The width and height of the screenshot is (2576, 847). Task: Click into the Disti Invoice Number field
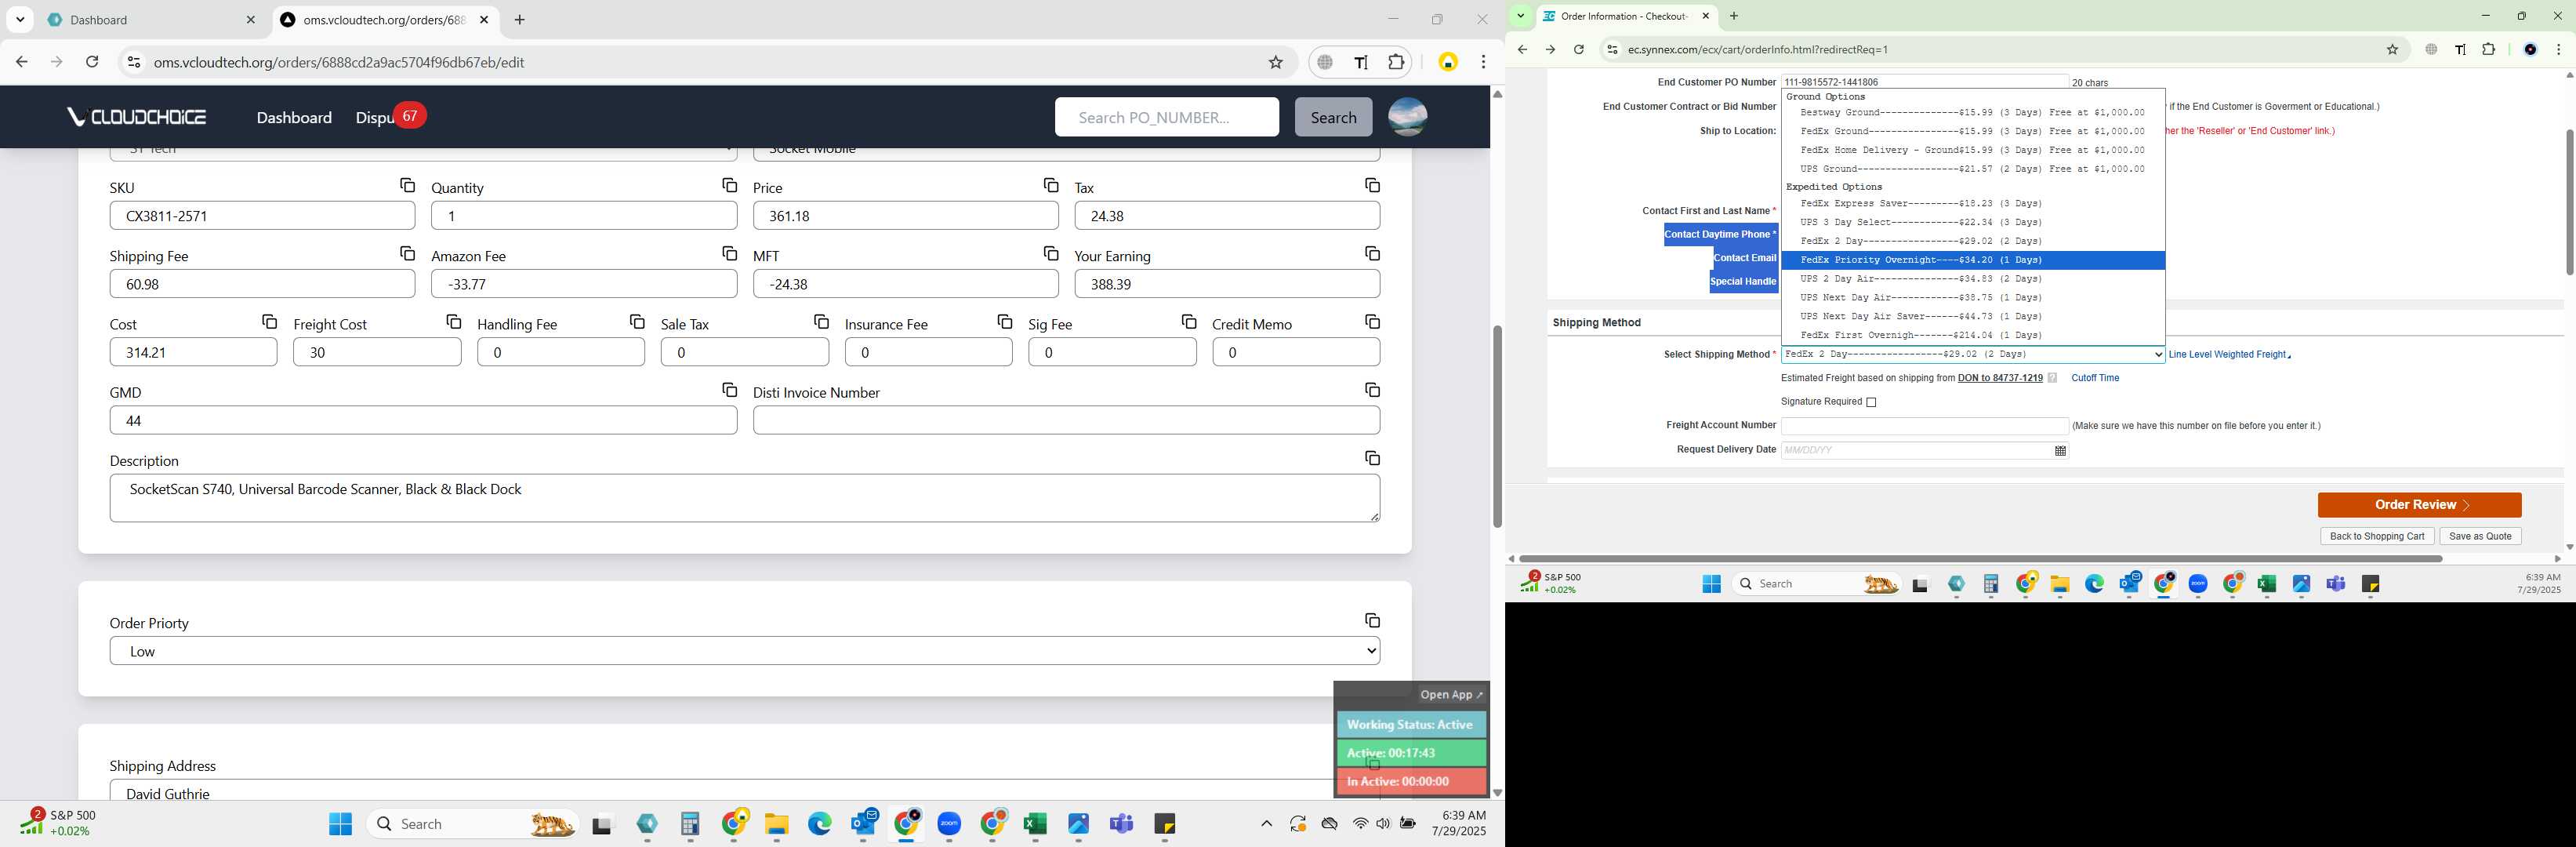(1066, 420)
